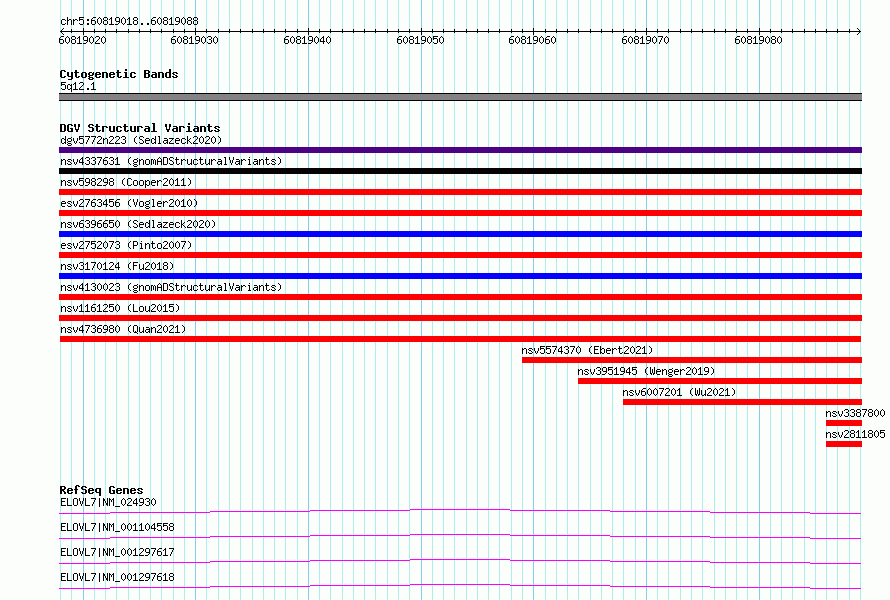
Task: Click the nsv5574370 (Ebert2021) variant bar
Action: pos(692,360)
